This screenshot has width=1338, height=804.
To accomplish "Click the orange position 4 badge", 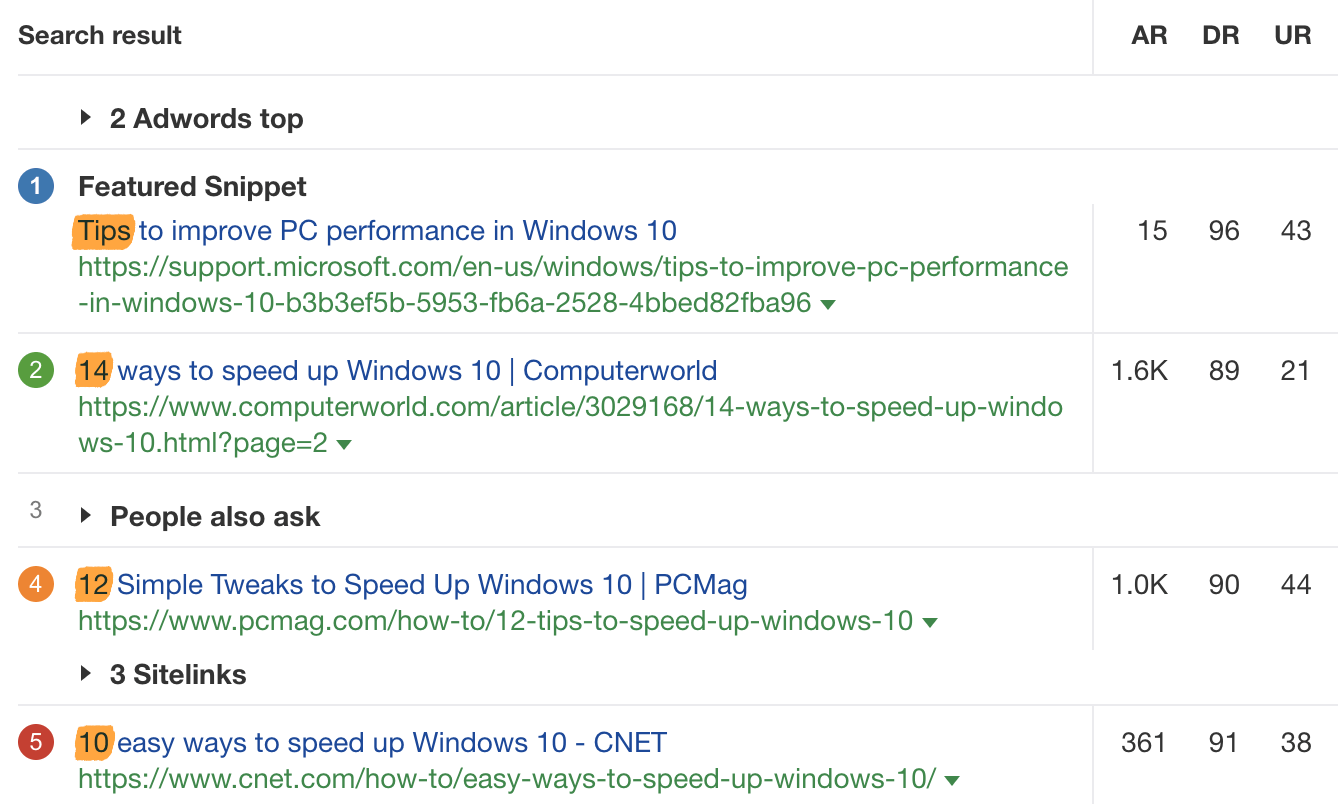I will pos(36,584).
